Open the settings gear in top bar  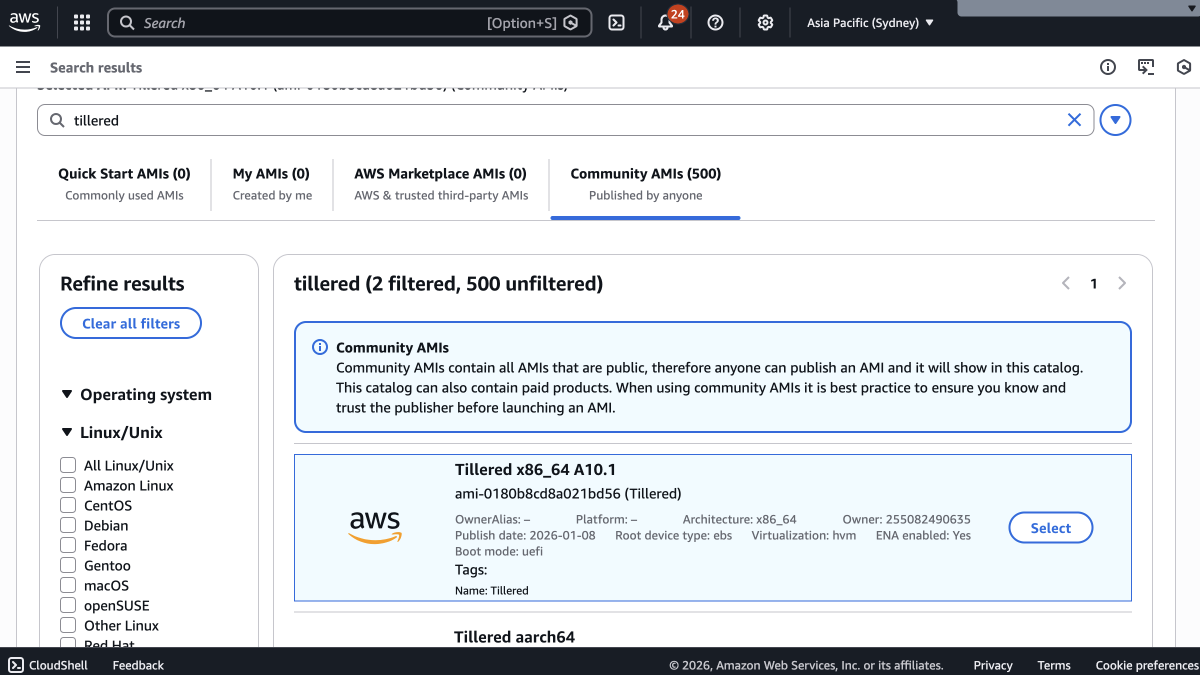765,23
